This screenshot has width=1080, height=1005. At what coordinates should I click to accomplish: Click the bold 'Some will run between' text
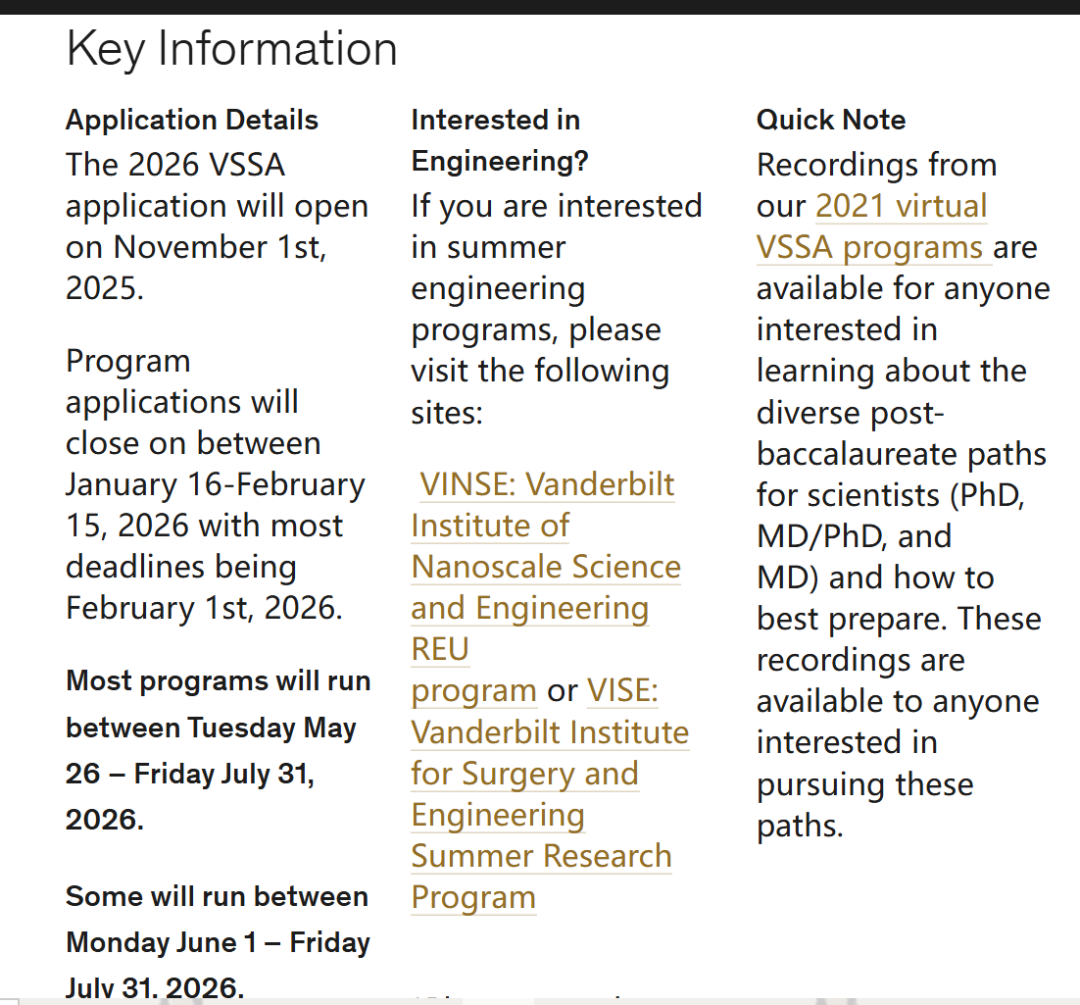216,897
